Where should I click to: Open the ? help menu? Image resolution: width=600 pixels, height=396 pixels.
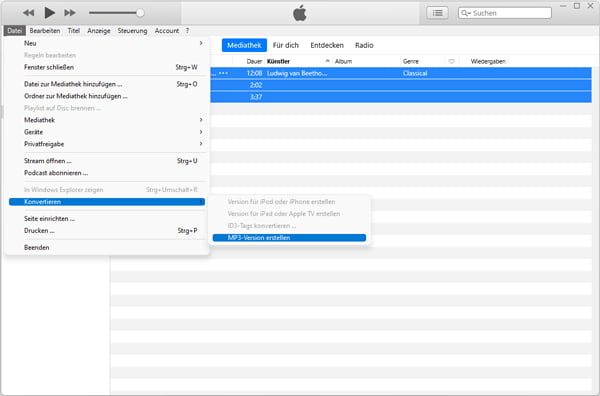[188, 31]
